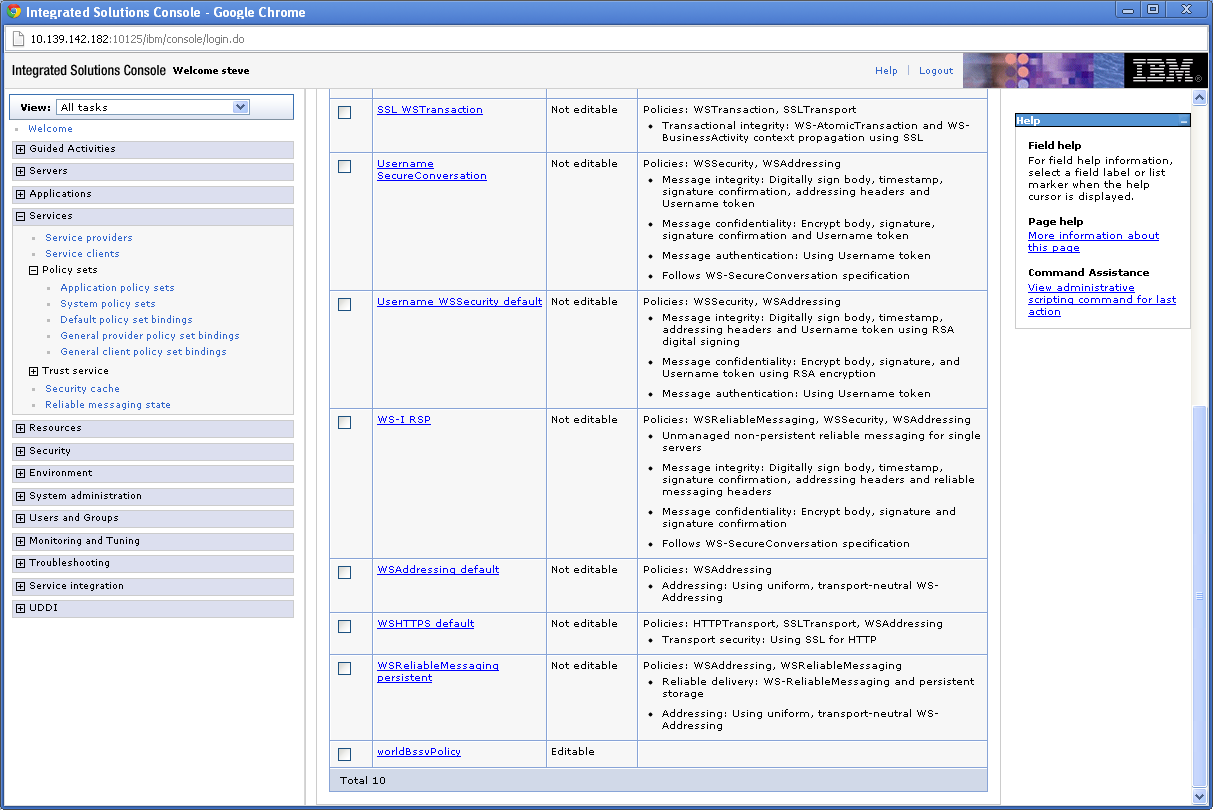Viewport: 1213px width, 810px height.
Task: Tick the WS-I RSP checkbox
Action: click(x=344, y=422)
